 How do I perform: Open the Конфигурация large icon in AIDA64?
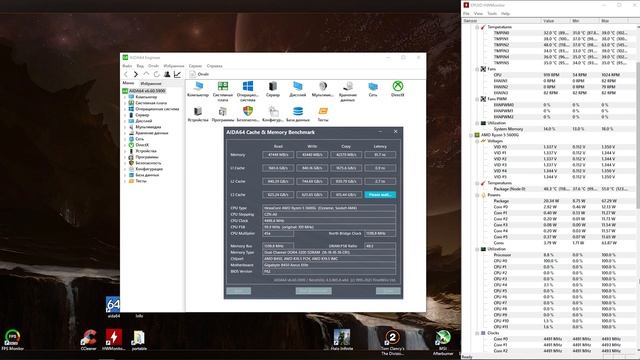273,114
